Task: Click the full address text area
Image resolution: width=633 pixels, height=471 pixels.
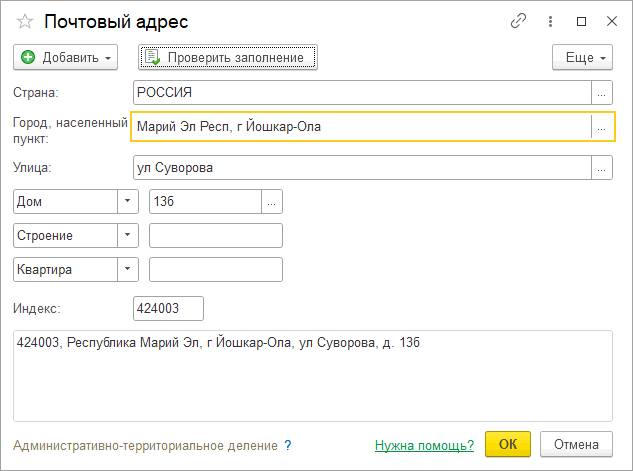Action: point(313,376)
